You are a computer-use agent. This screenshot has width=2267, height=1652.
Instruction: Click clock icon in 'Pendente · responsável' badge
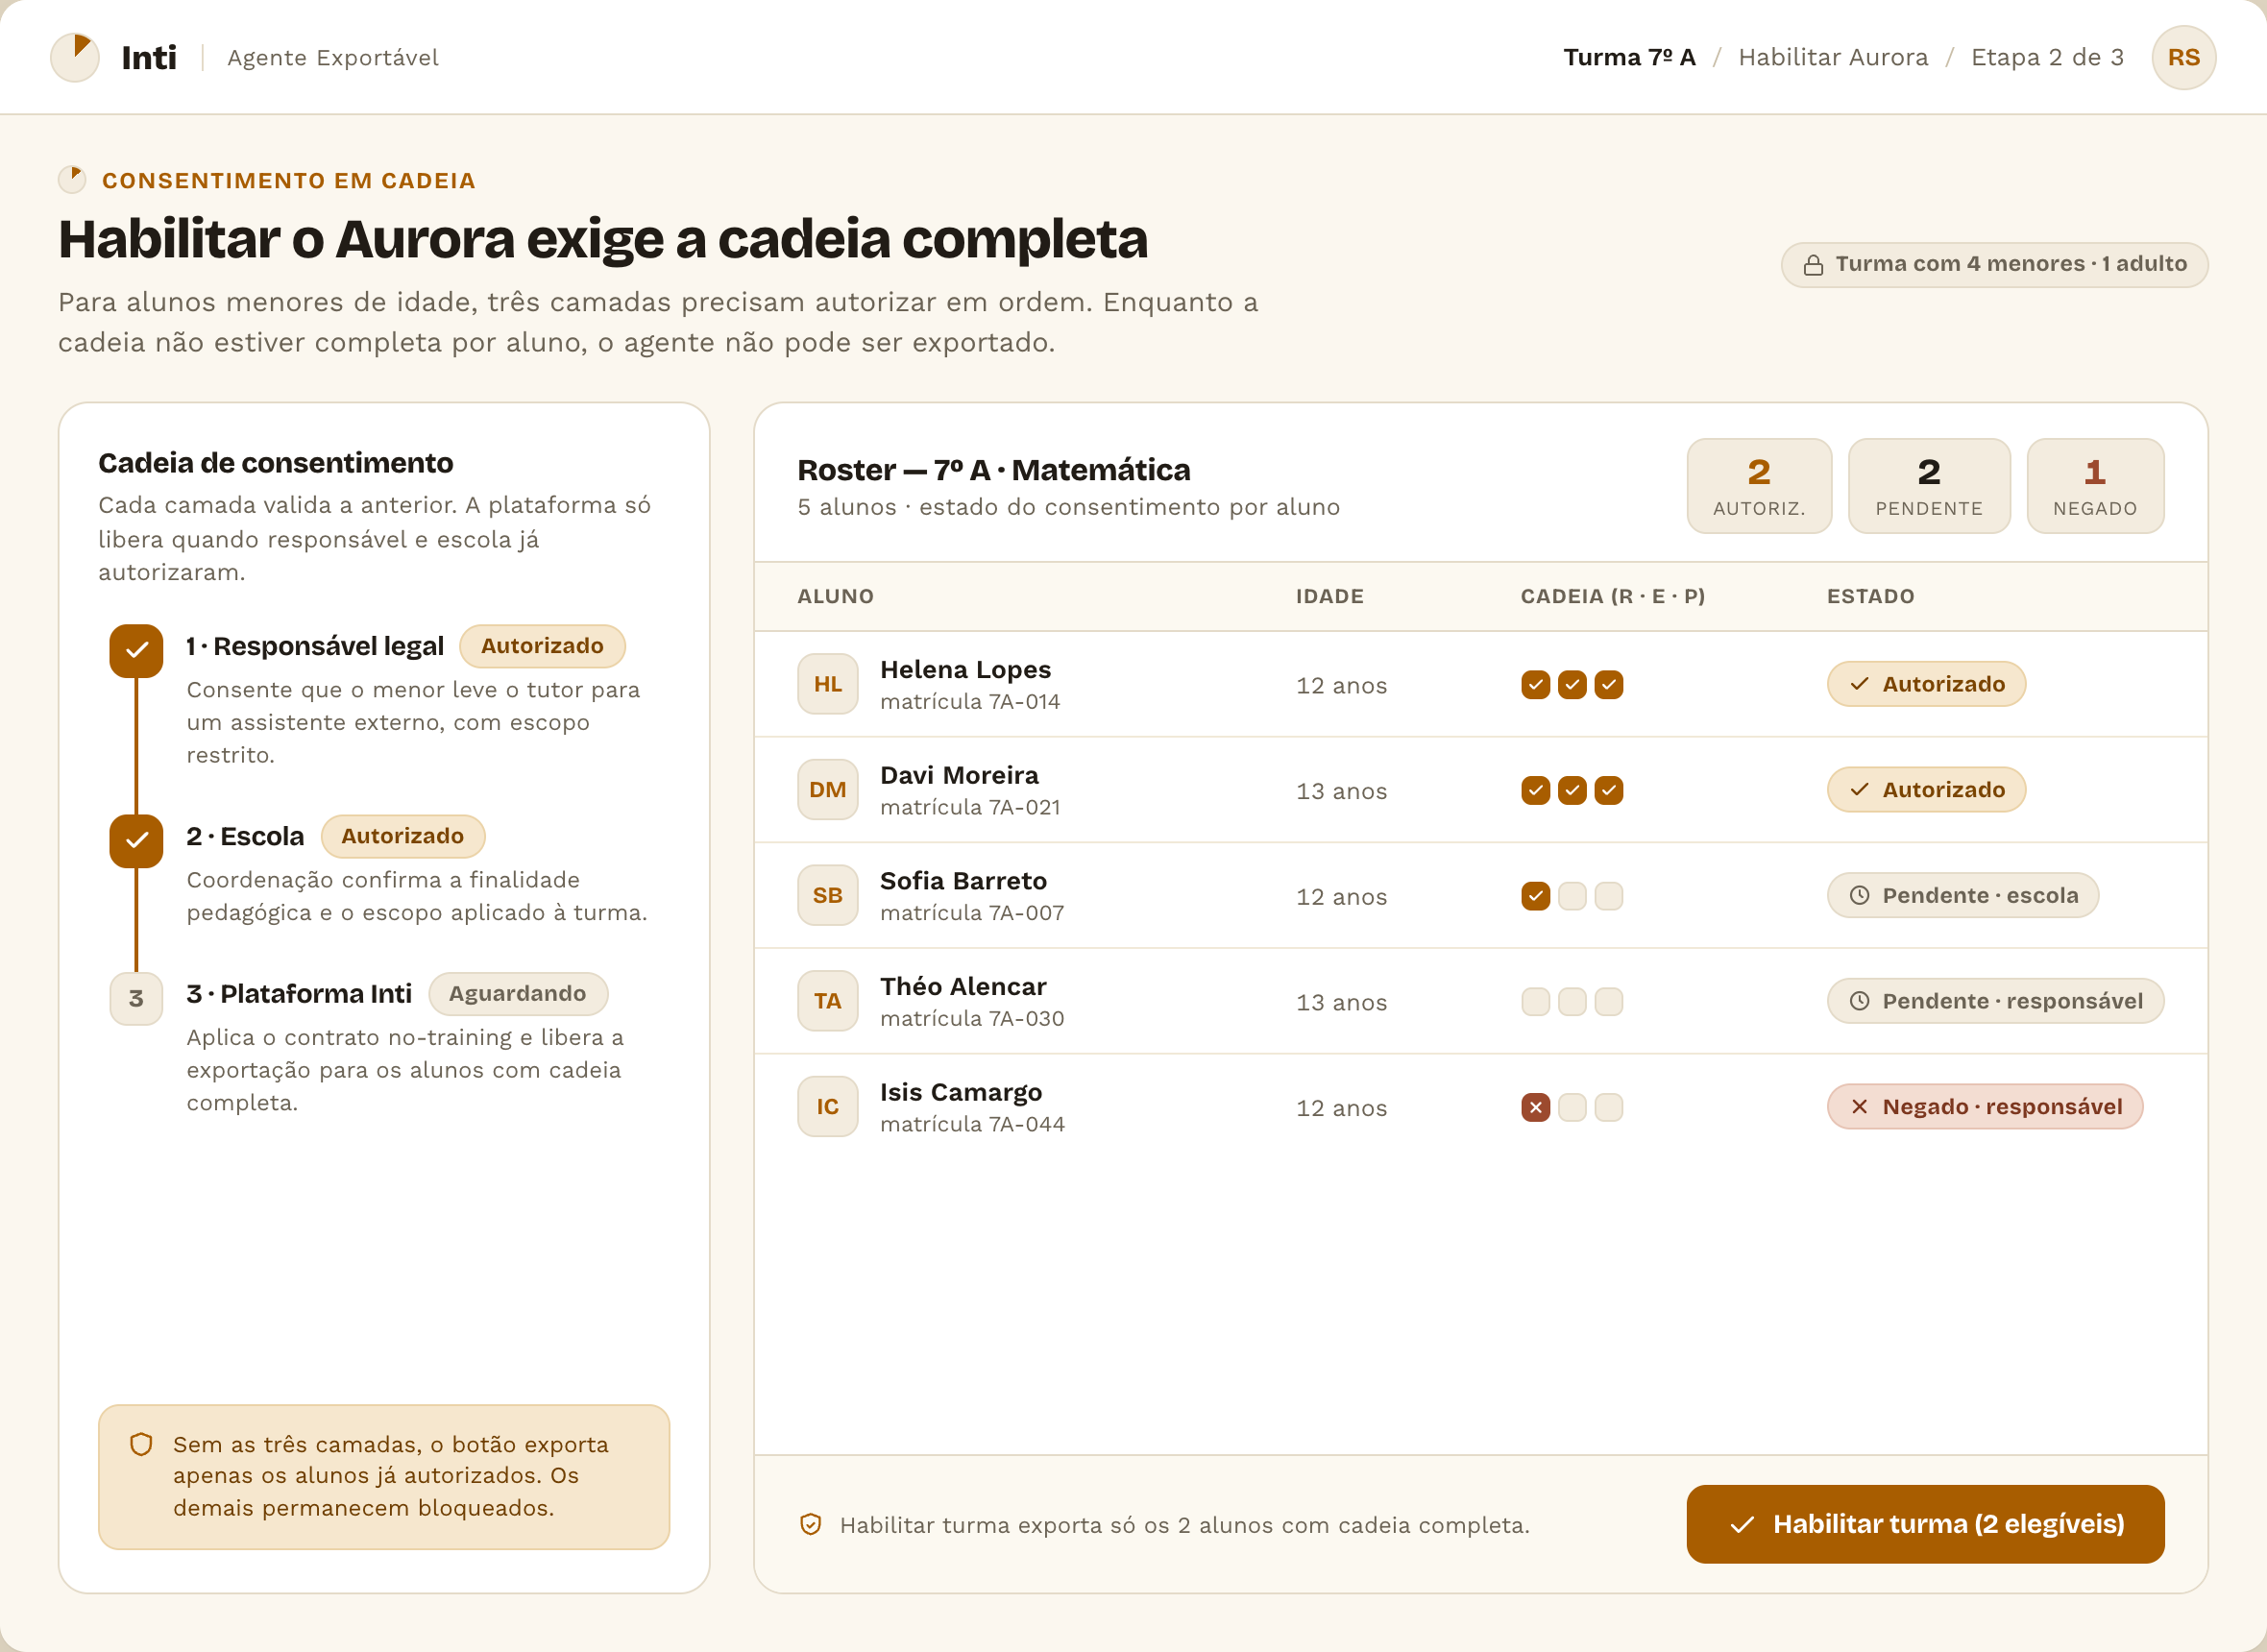coord(1859,1001)
